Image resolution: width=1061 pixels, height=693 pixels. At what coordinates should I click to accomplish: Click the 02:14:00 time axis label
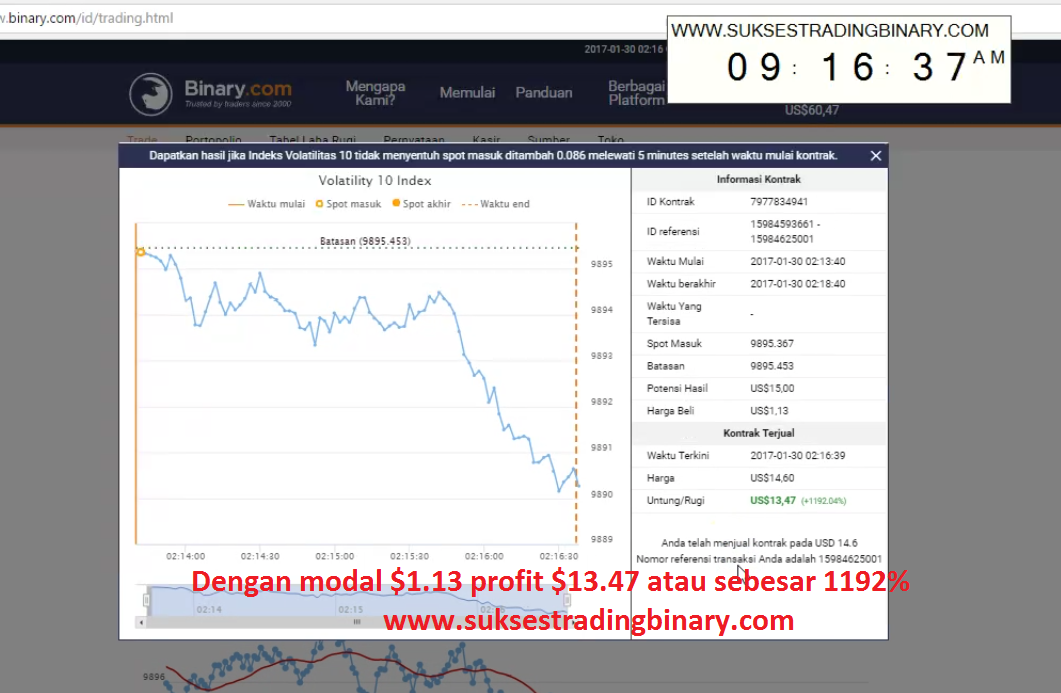click(185, 556)
